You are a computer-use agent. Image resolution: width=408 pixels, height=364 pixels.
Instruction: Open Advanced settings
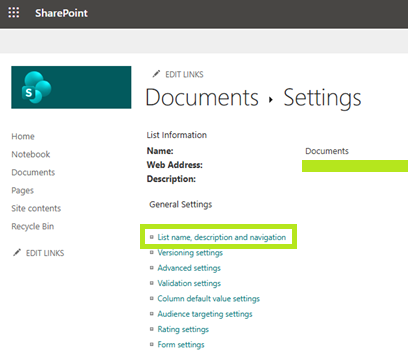tap(189, 268)
